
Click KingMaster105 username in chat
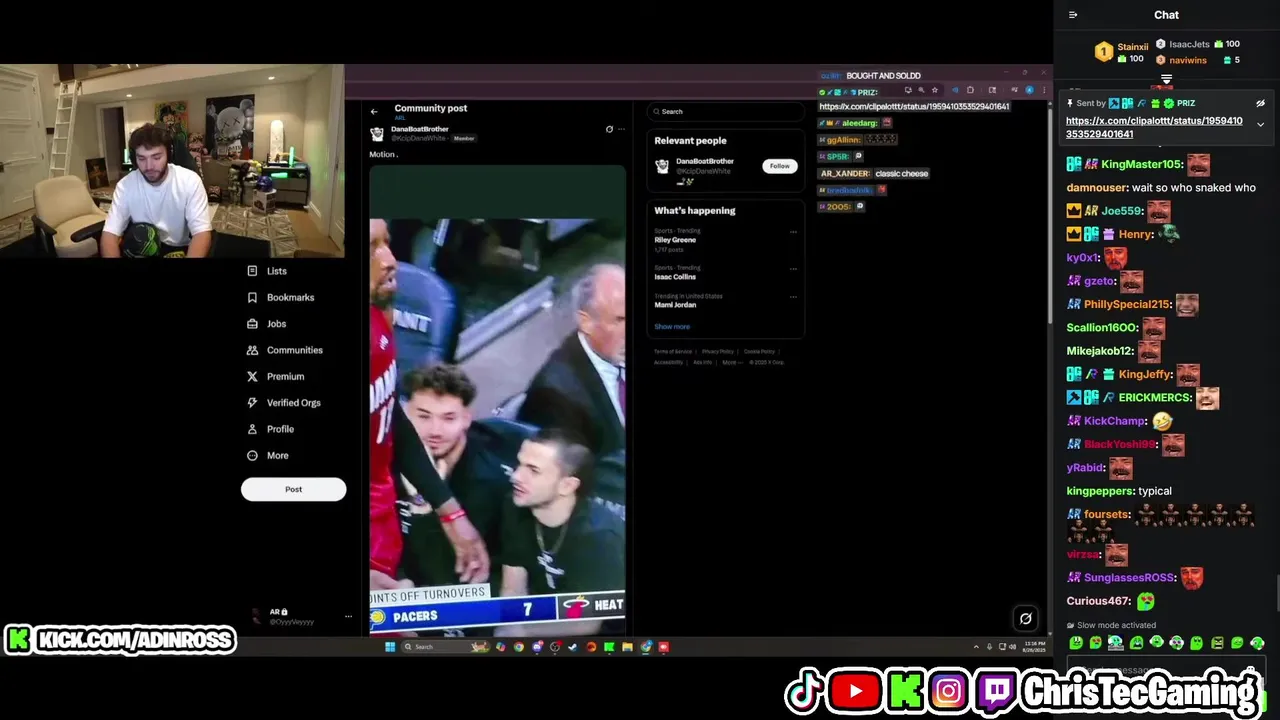(1142, 164)
